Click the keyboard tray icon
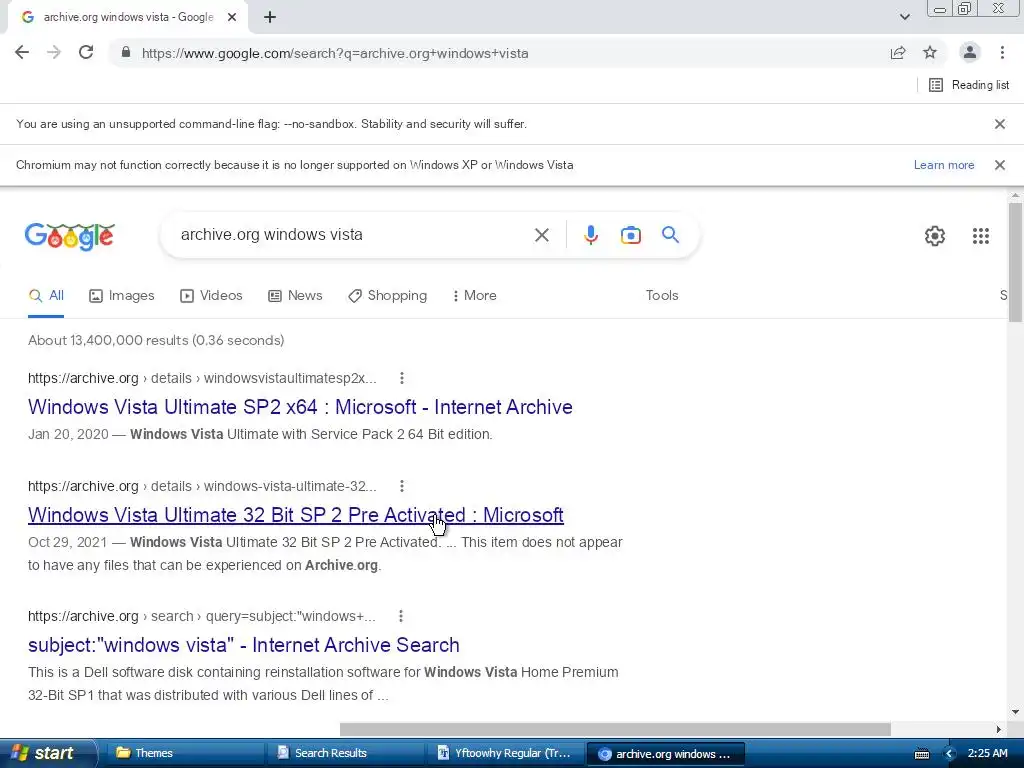Viewport: 1024px width, 768px height. 921,754
